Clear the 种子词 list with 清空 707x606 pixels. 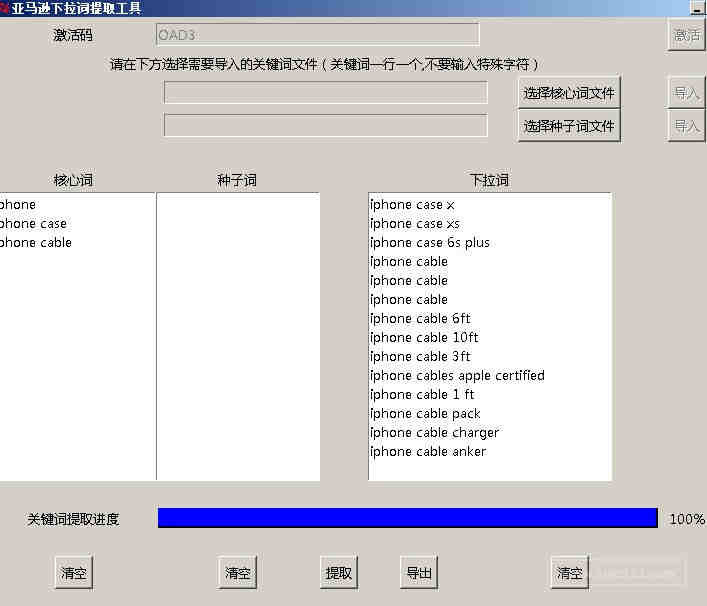tap(237, 573)
